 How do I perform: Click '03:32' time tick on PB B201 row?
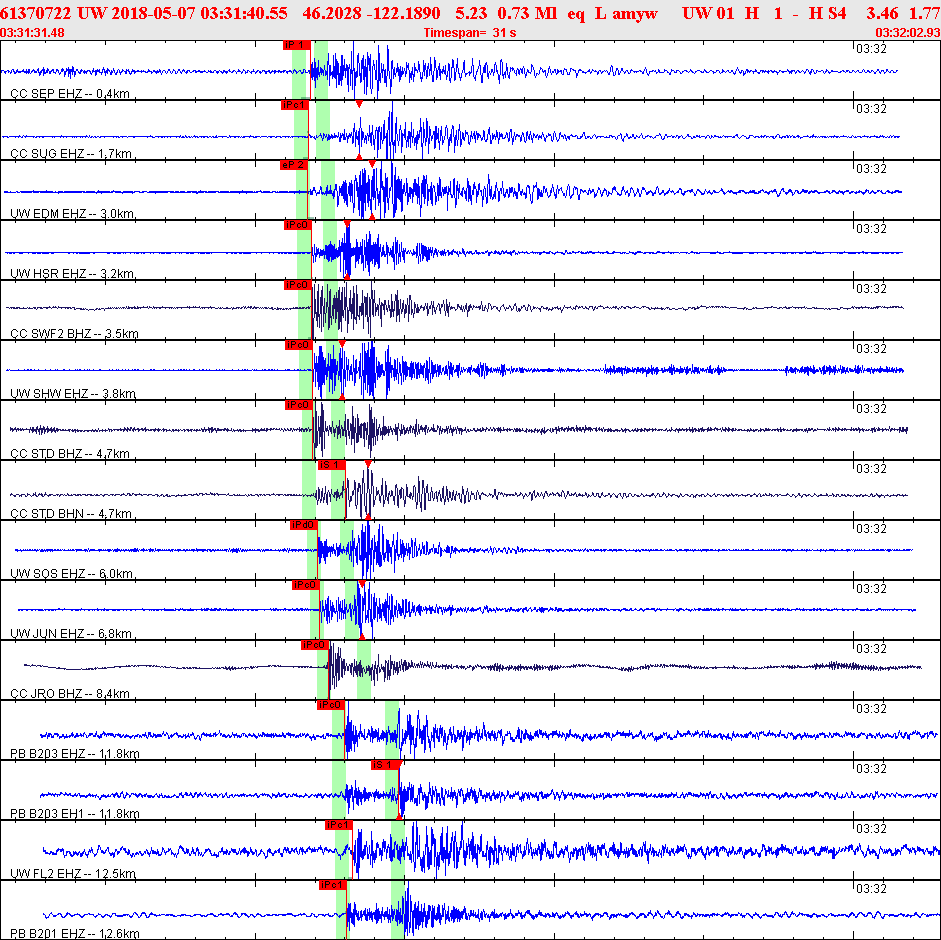[871, 889]
